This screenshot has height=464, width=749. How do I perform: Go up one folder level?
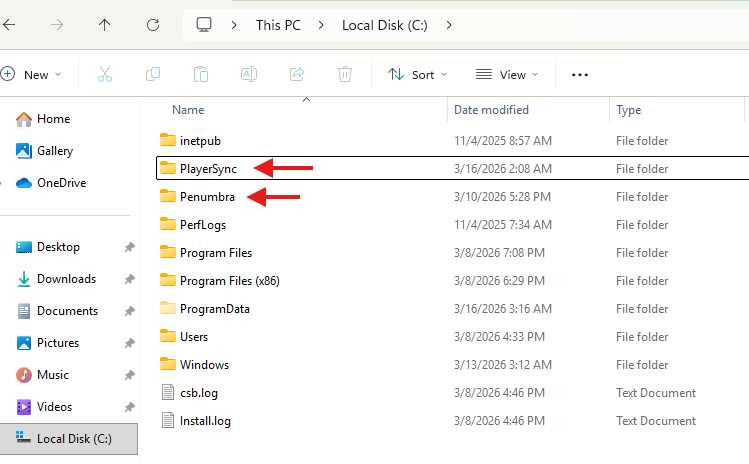[x=105, y=24]
